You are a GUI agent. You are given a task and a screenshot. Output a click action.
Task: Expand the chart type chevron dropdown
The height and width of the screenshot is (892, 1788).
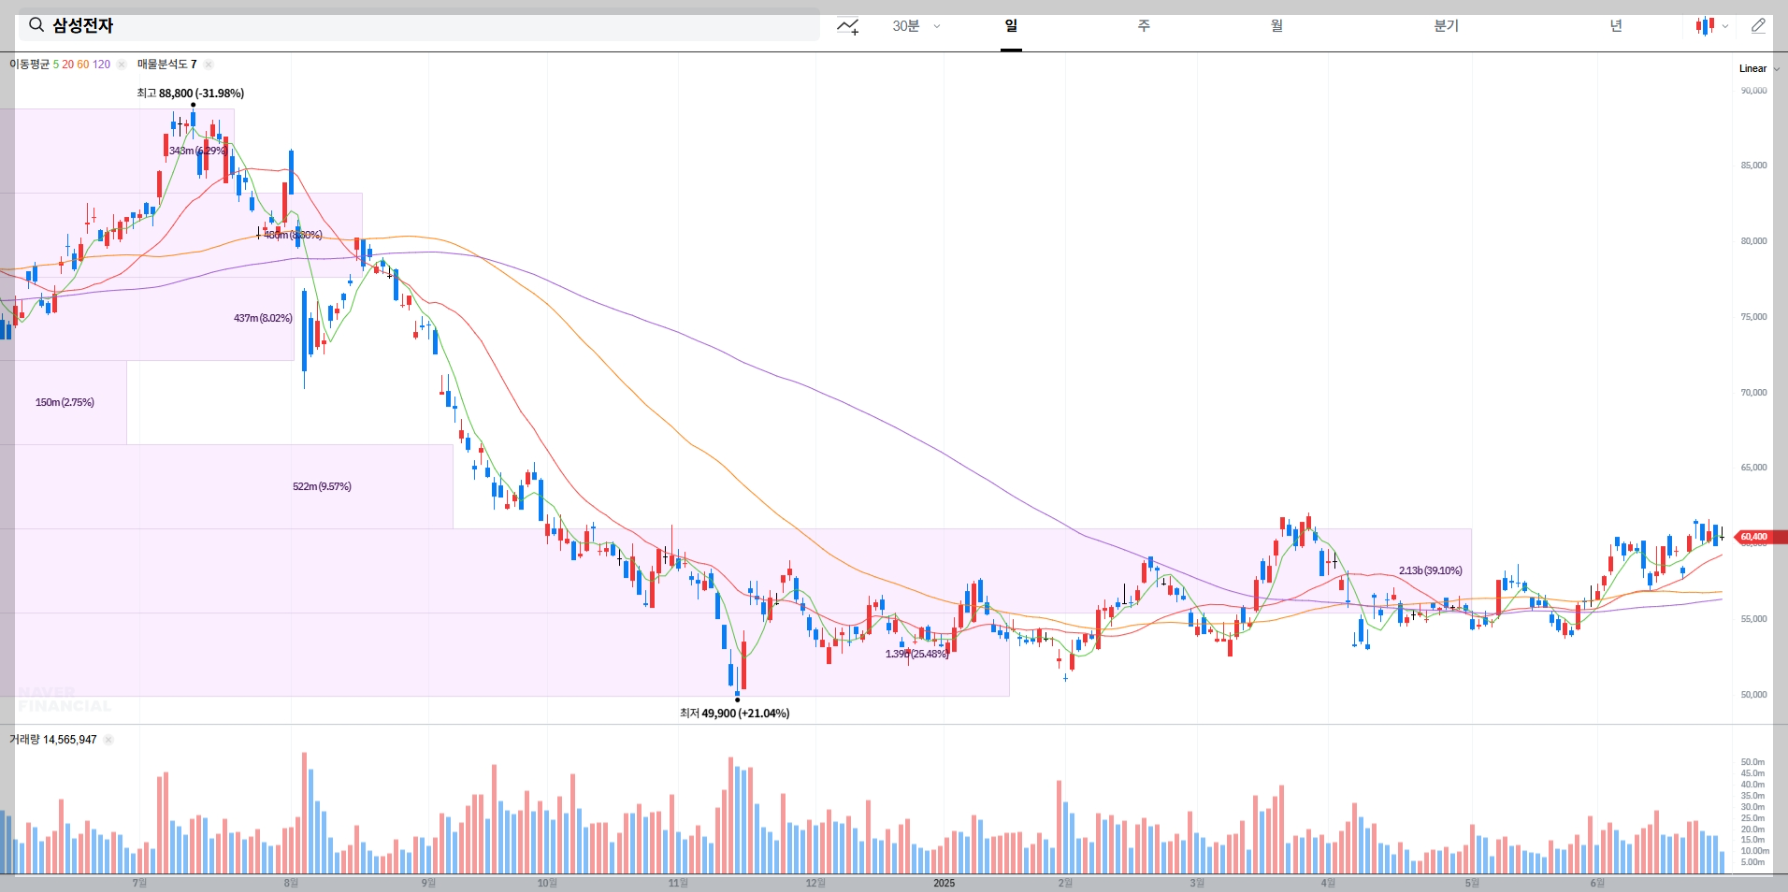(x=1725, y=27)
